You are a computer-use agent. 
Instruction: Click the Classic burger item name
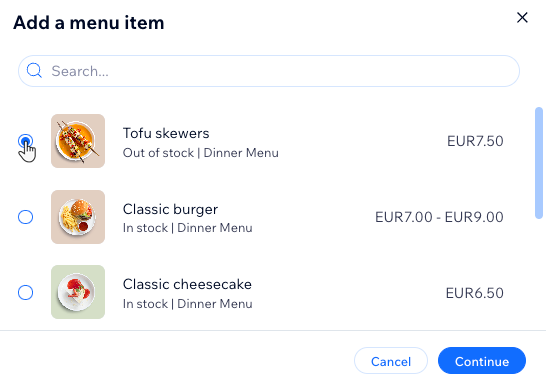coord(170,209)
